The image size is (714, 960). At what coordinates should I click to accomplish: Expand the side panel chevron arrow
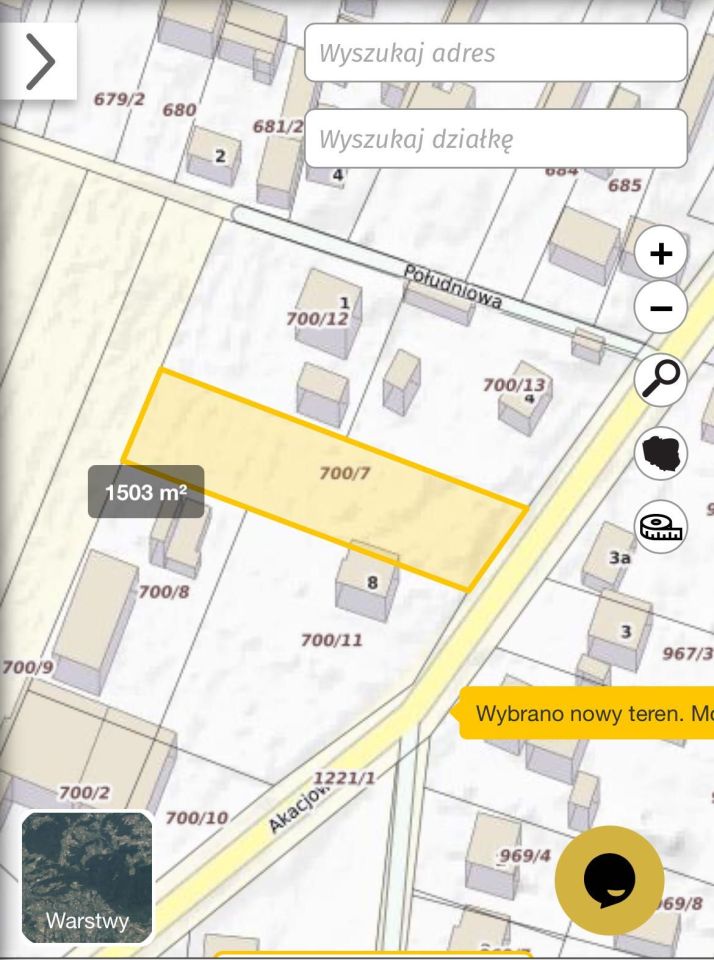pyautogui.click(x=39, y=61)
